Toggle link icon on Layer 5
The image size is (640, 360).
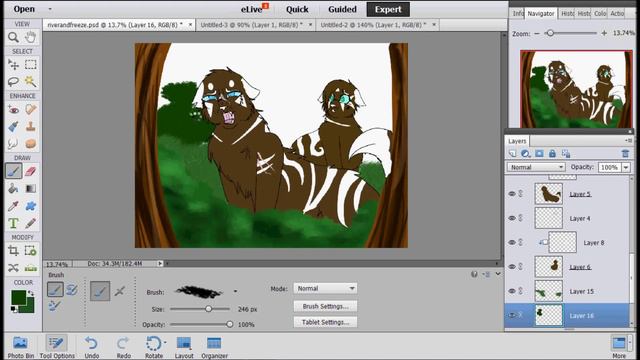521,194
